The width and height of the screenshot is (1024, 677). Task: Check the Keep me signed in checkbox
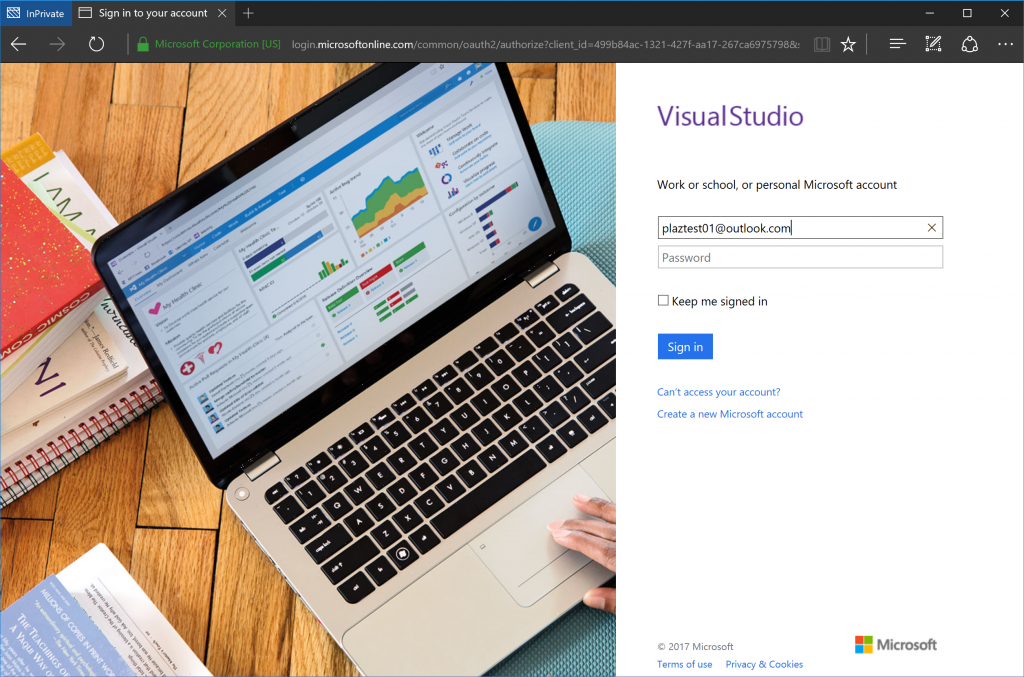click(664, 300)
